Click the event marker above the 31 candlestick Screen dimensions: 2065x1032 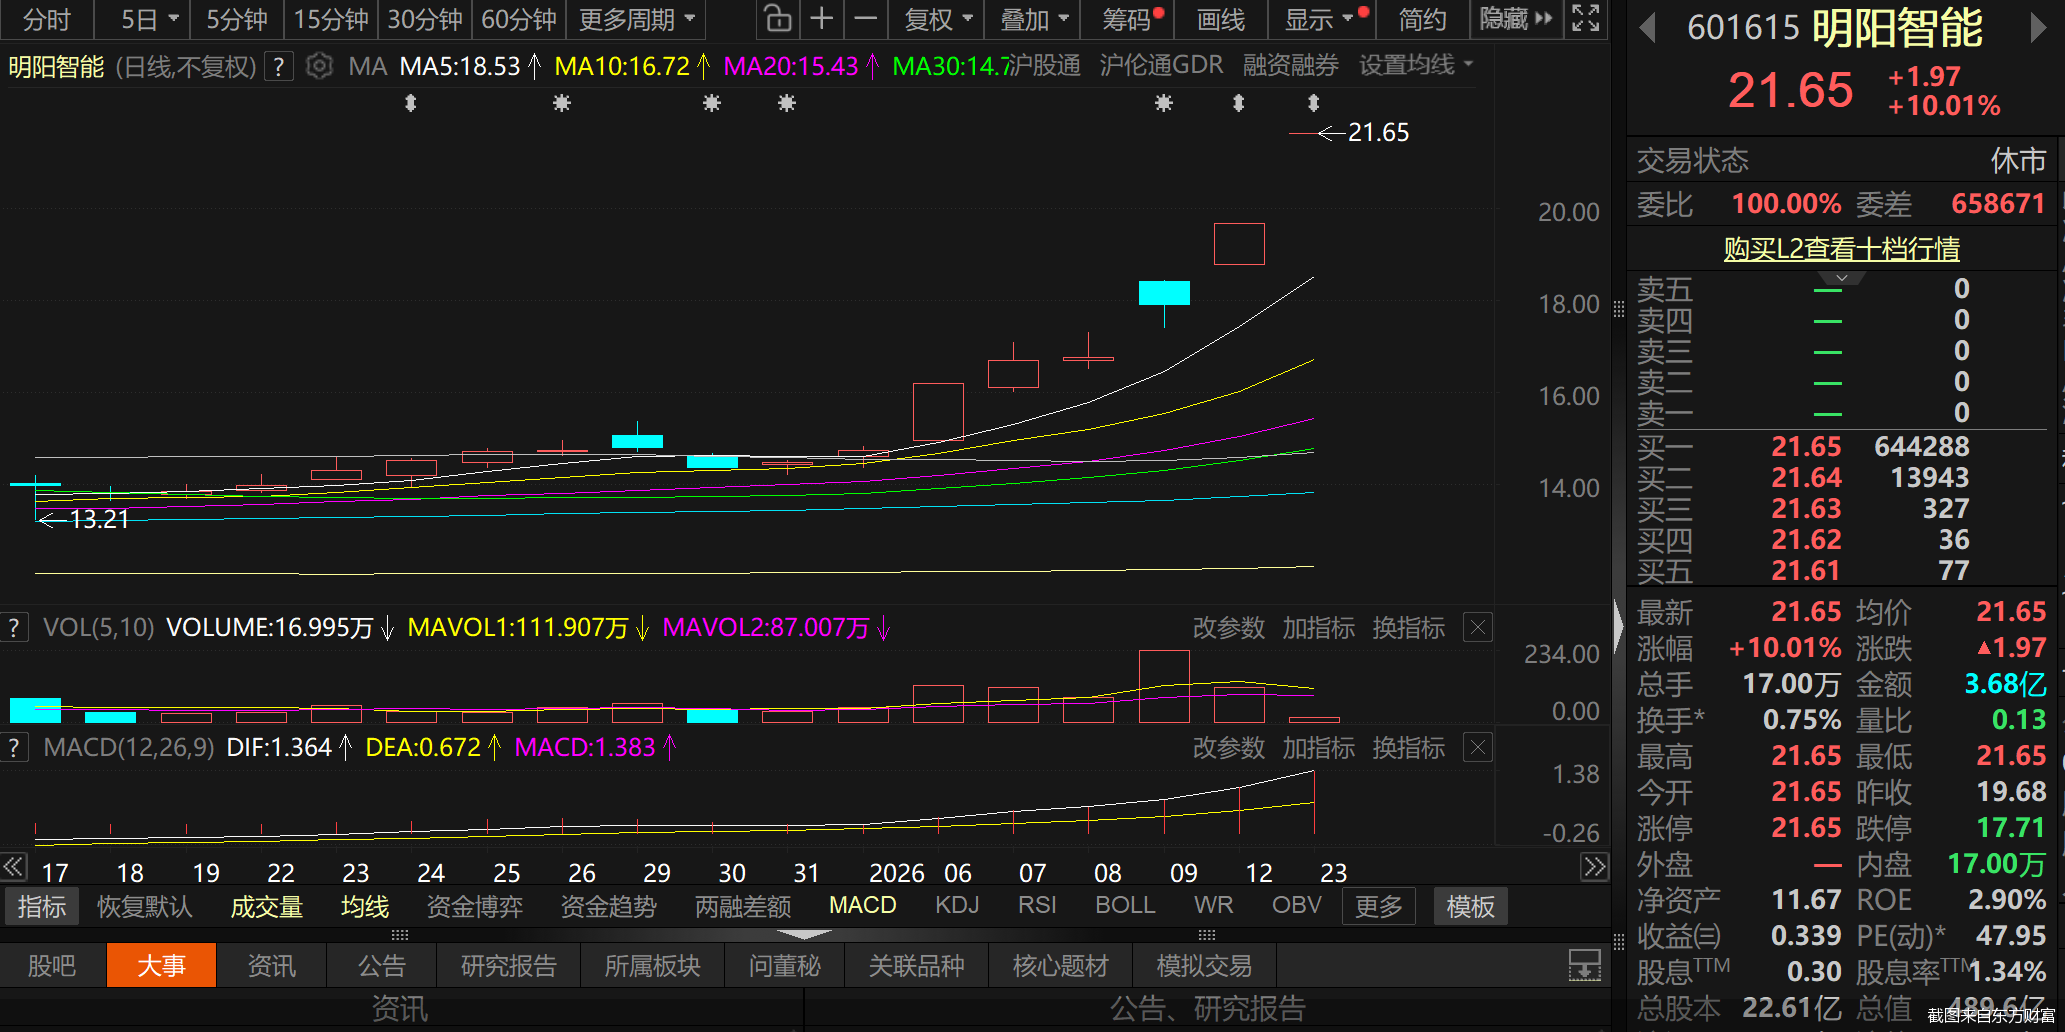pos(787,103)
